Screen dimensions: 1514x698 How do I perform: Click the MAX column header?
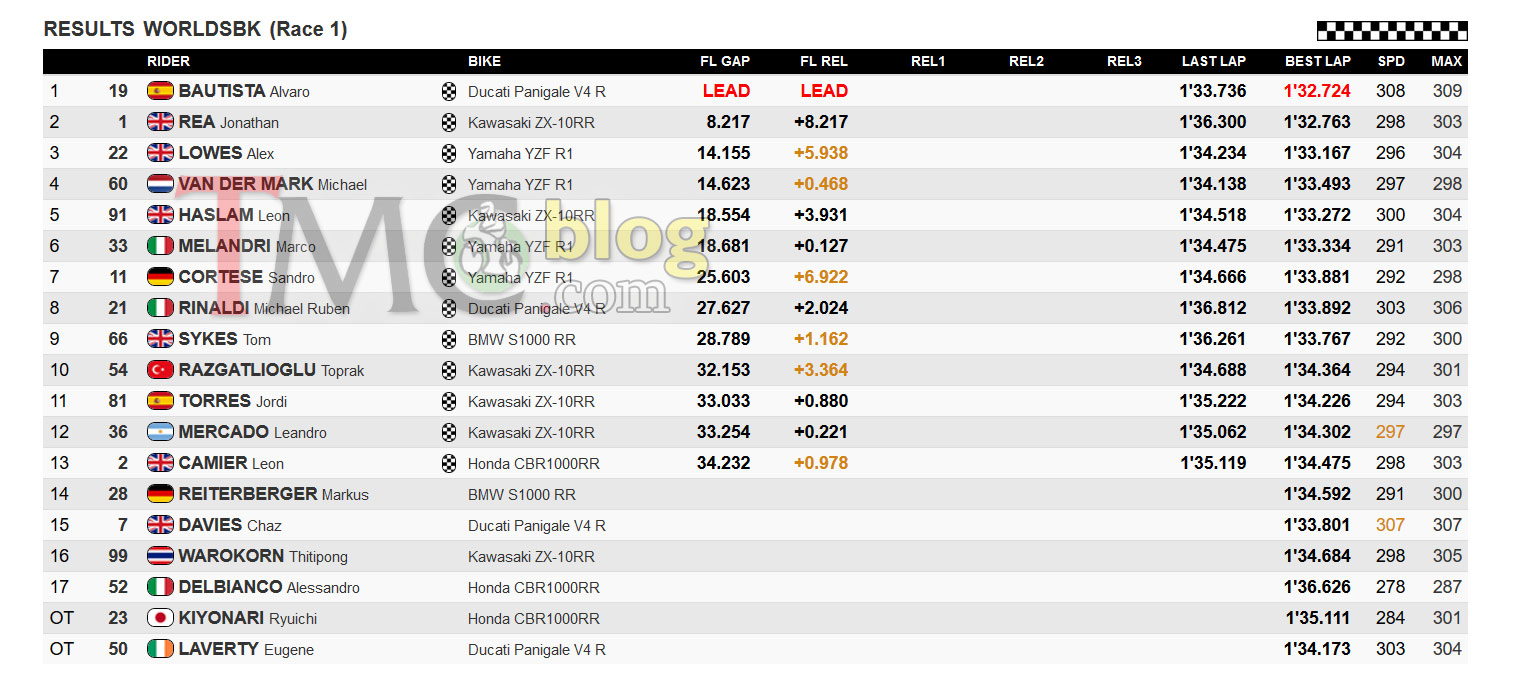pos(1447,61)
